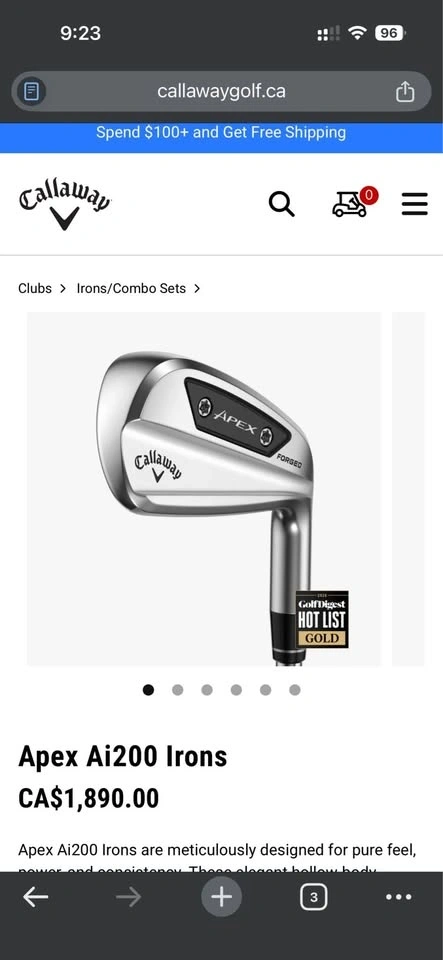Open a new tab with plus button
443x960 pixels.
(222, 898)
